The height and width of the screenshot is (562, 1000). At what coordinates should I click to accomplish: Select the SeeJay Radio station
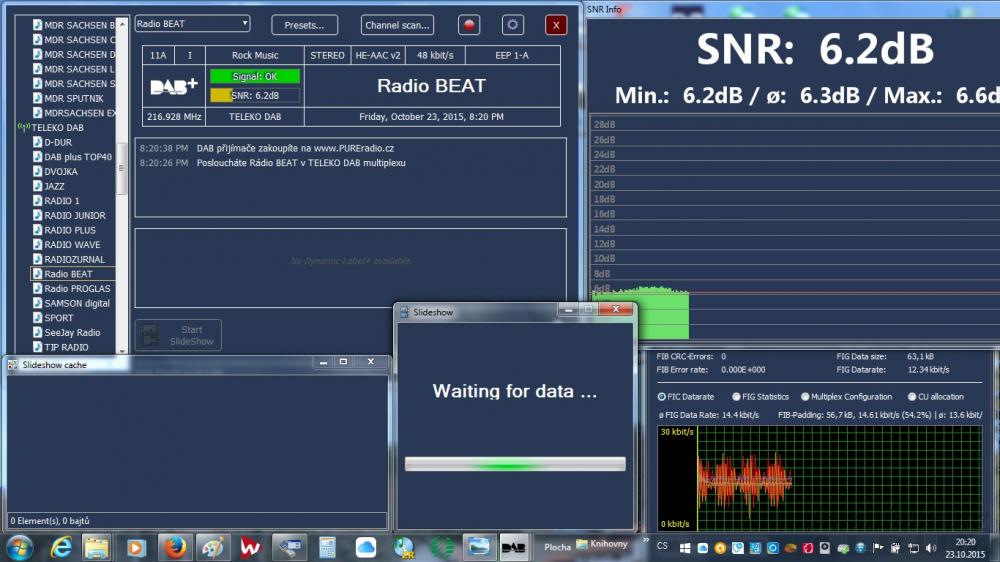click(66, 333)
